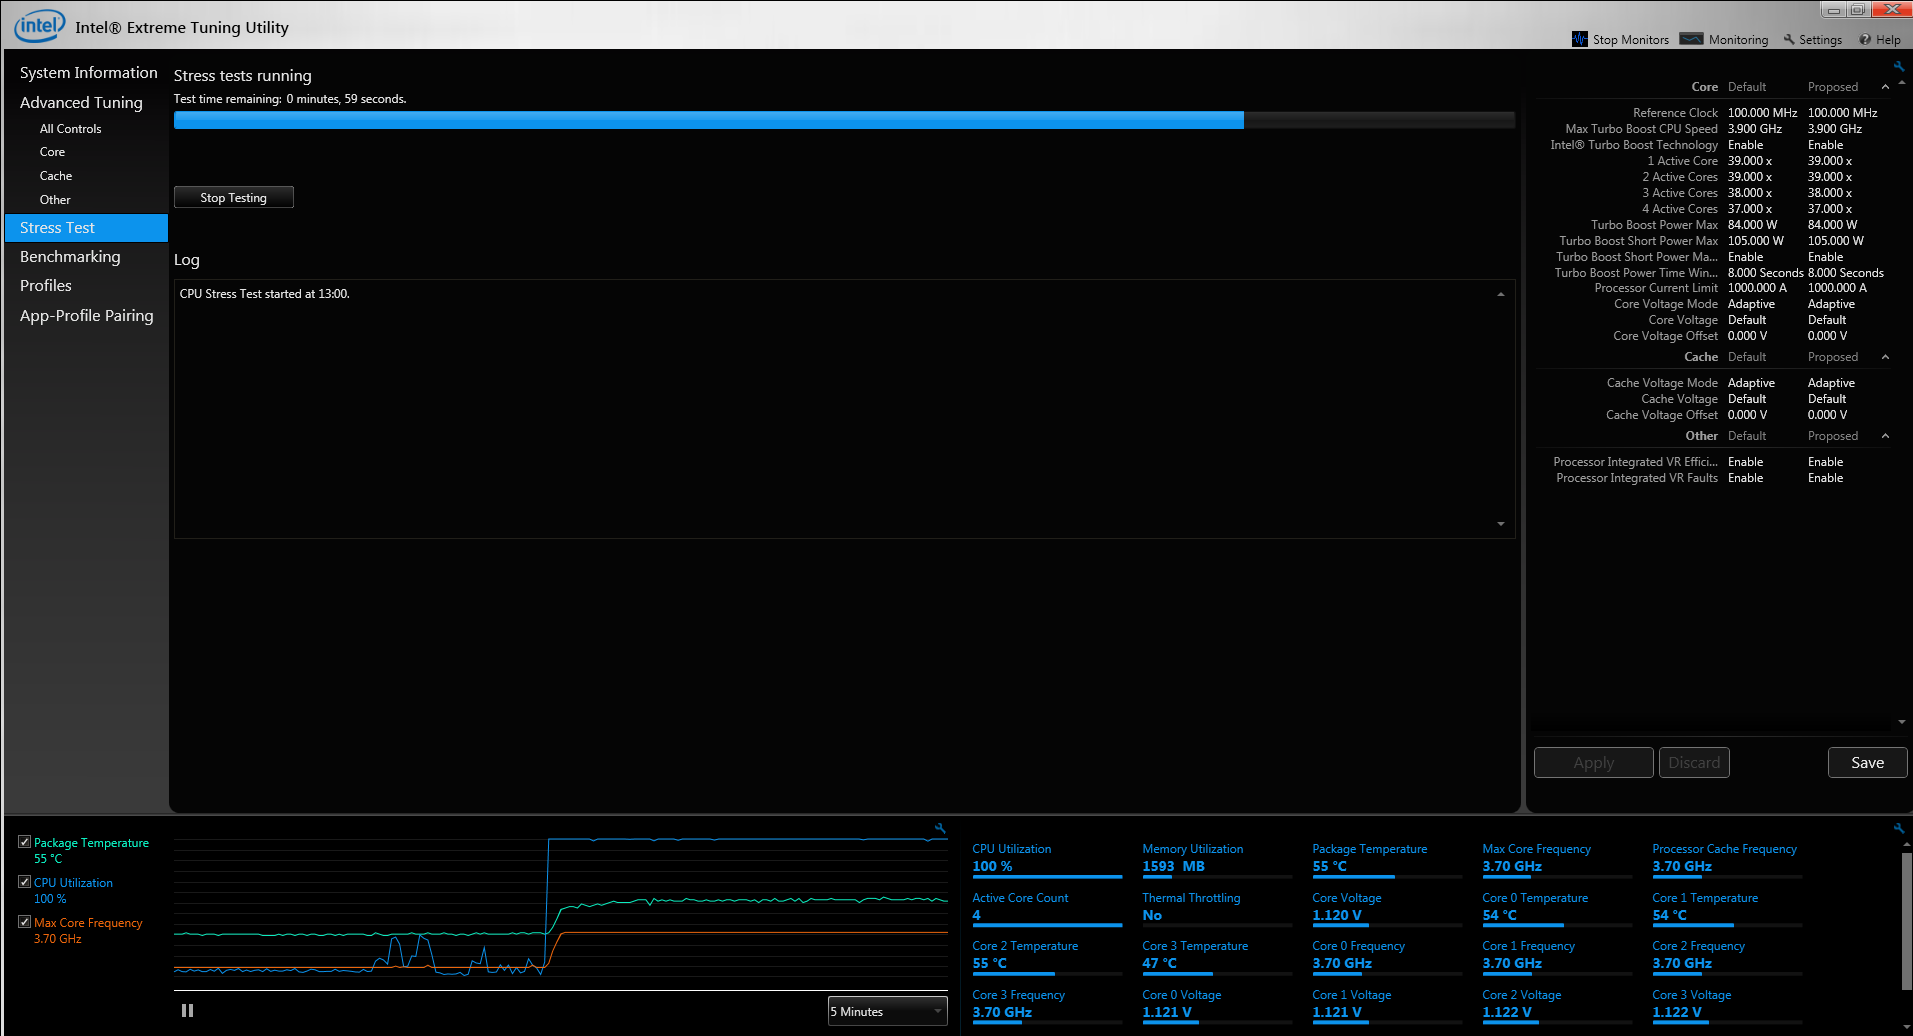Open System Information section
Image resolution: width=1913 pixels, height=1036 pixels.
(88, 73)
